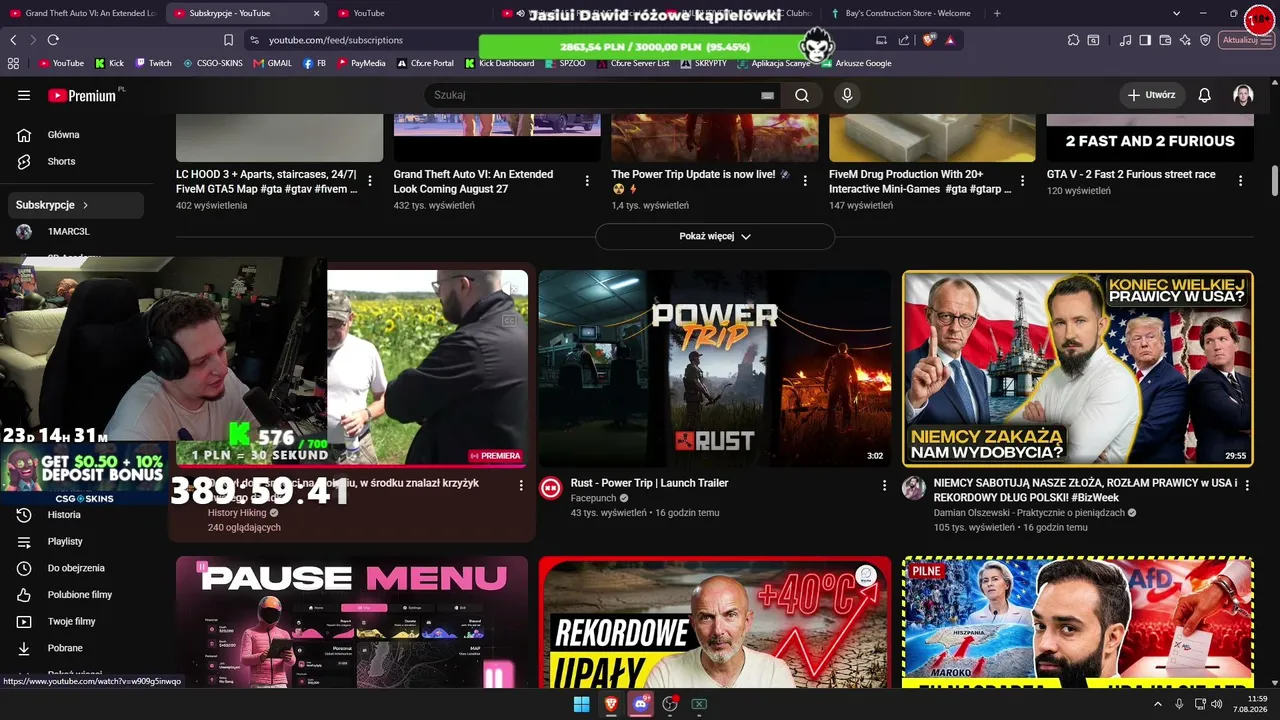This screenshot has width=1280, height=720.
Task: Open the Brave apps grid icon
Action: click(x=13, y=63)
